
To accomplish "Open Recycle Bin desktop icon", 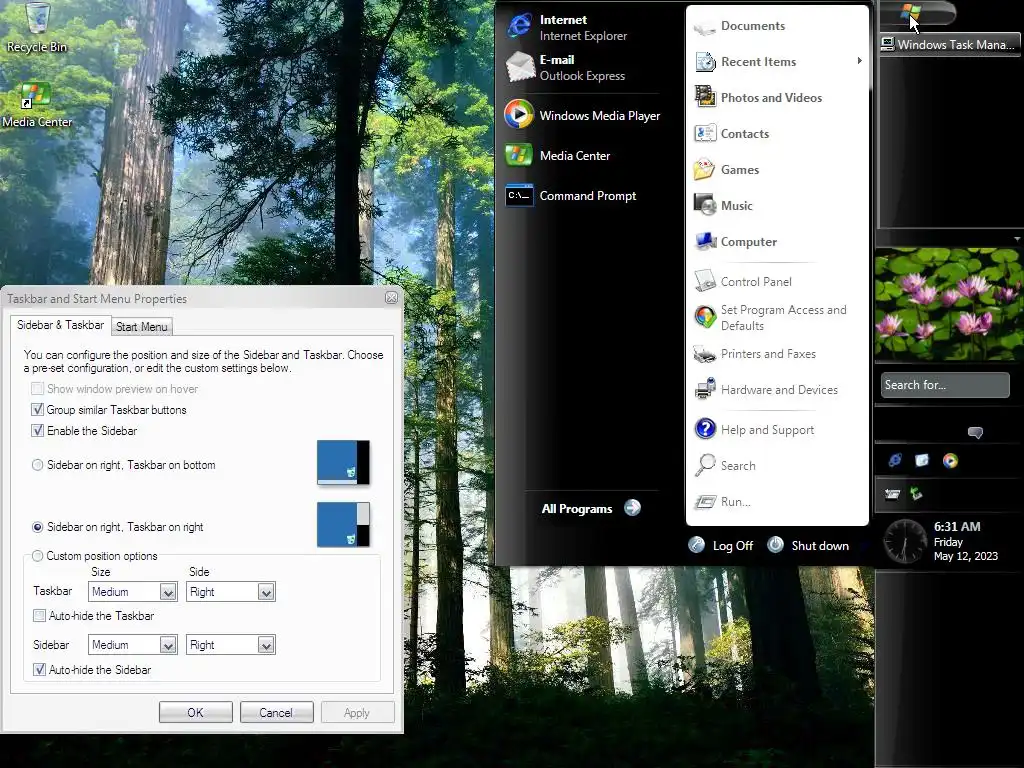I will (37, 27).
